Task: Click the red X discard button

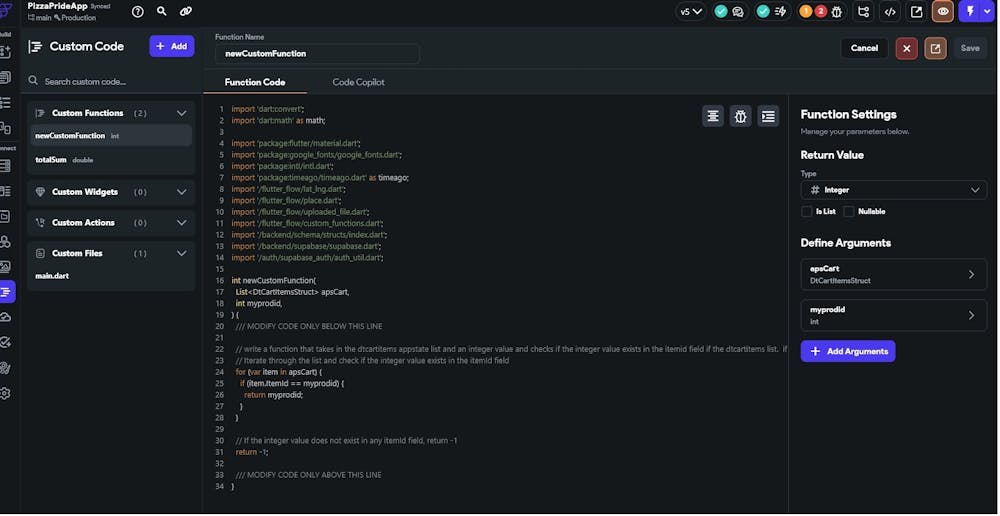Action: pos(907,48)
